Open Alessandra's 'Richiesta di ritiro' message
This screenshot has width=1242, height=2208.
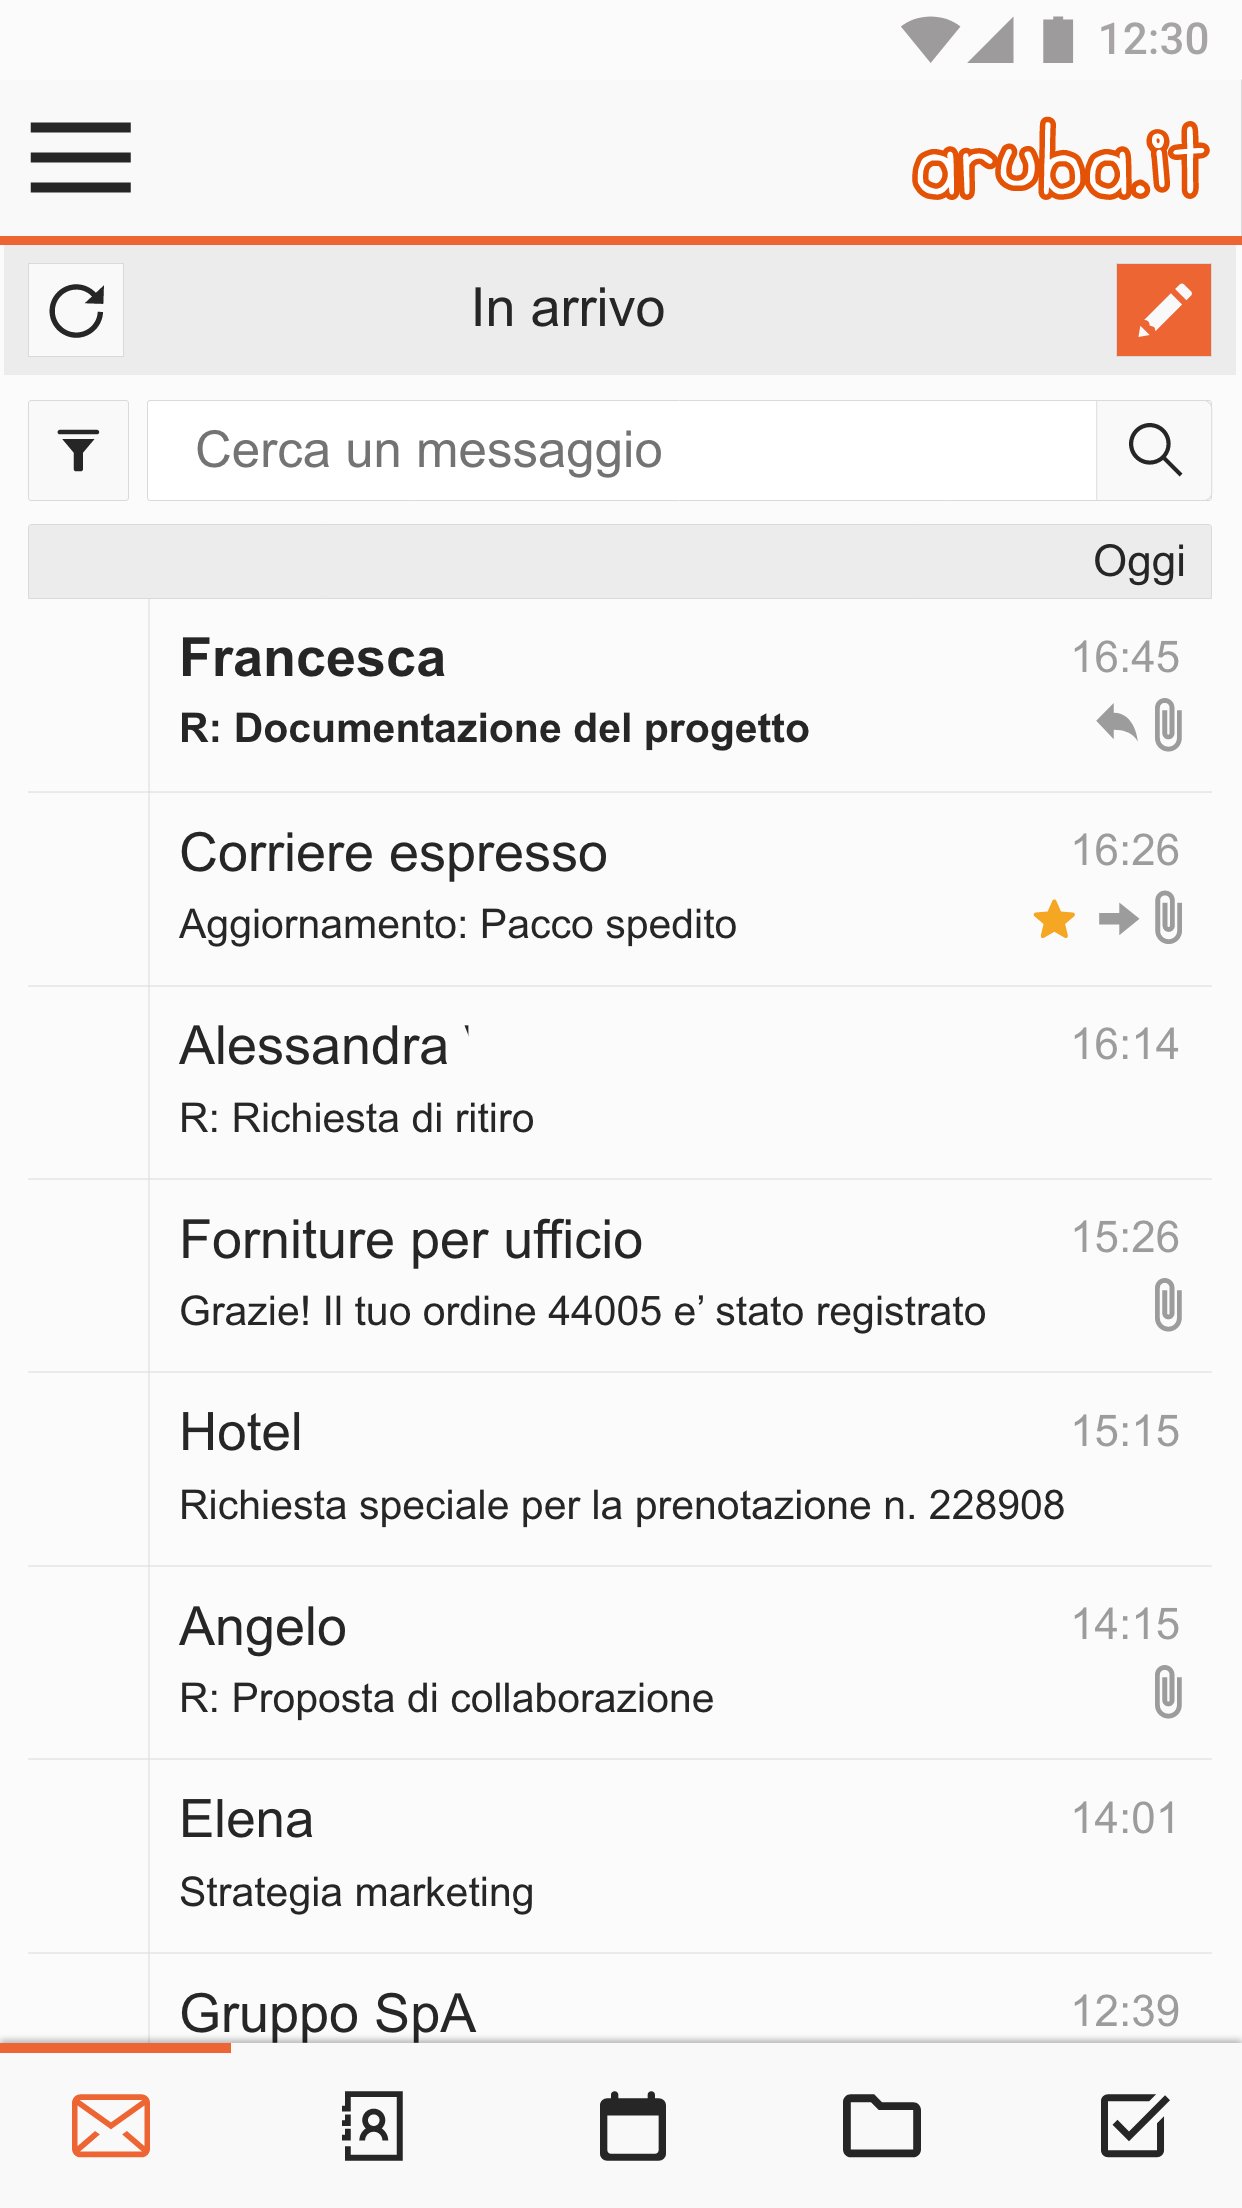tap(600, 1082)
